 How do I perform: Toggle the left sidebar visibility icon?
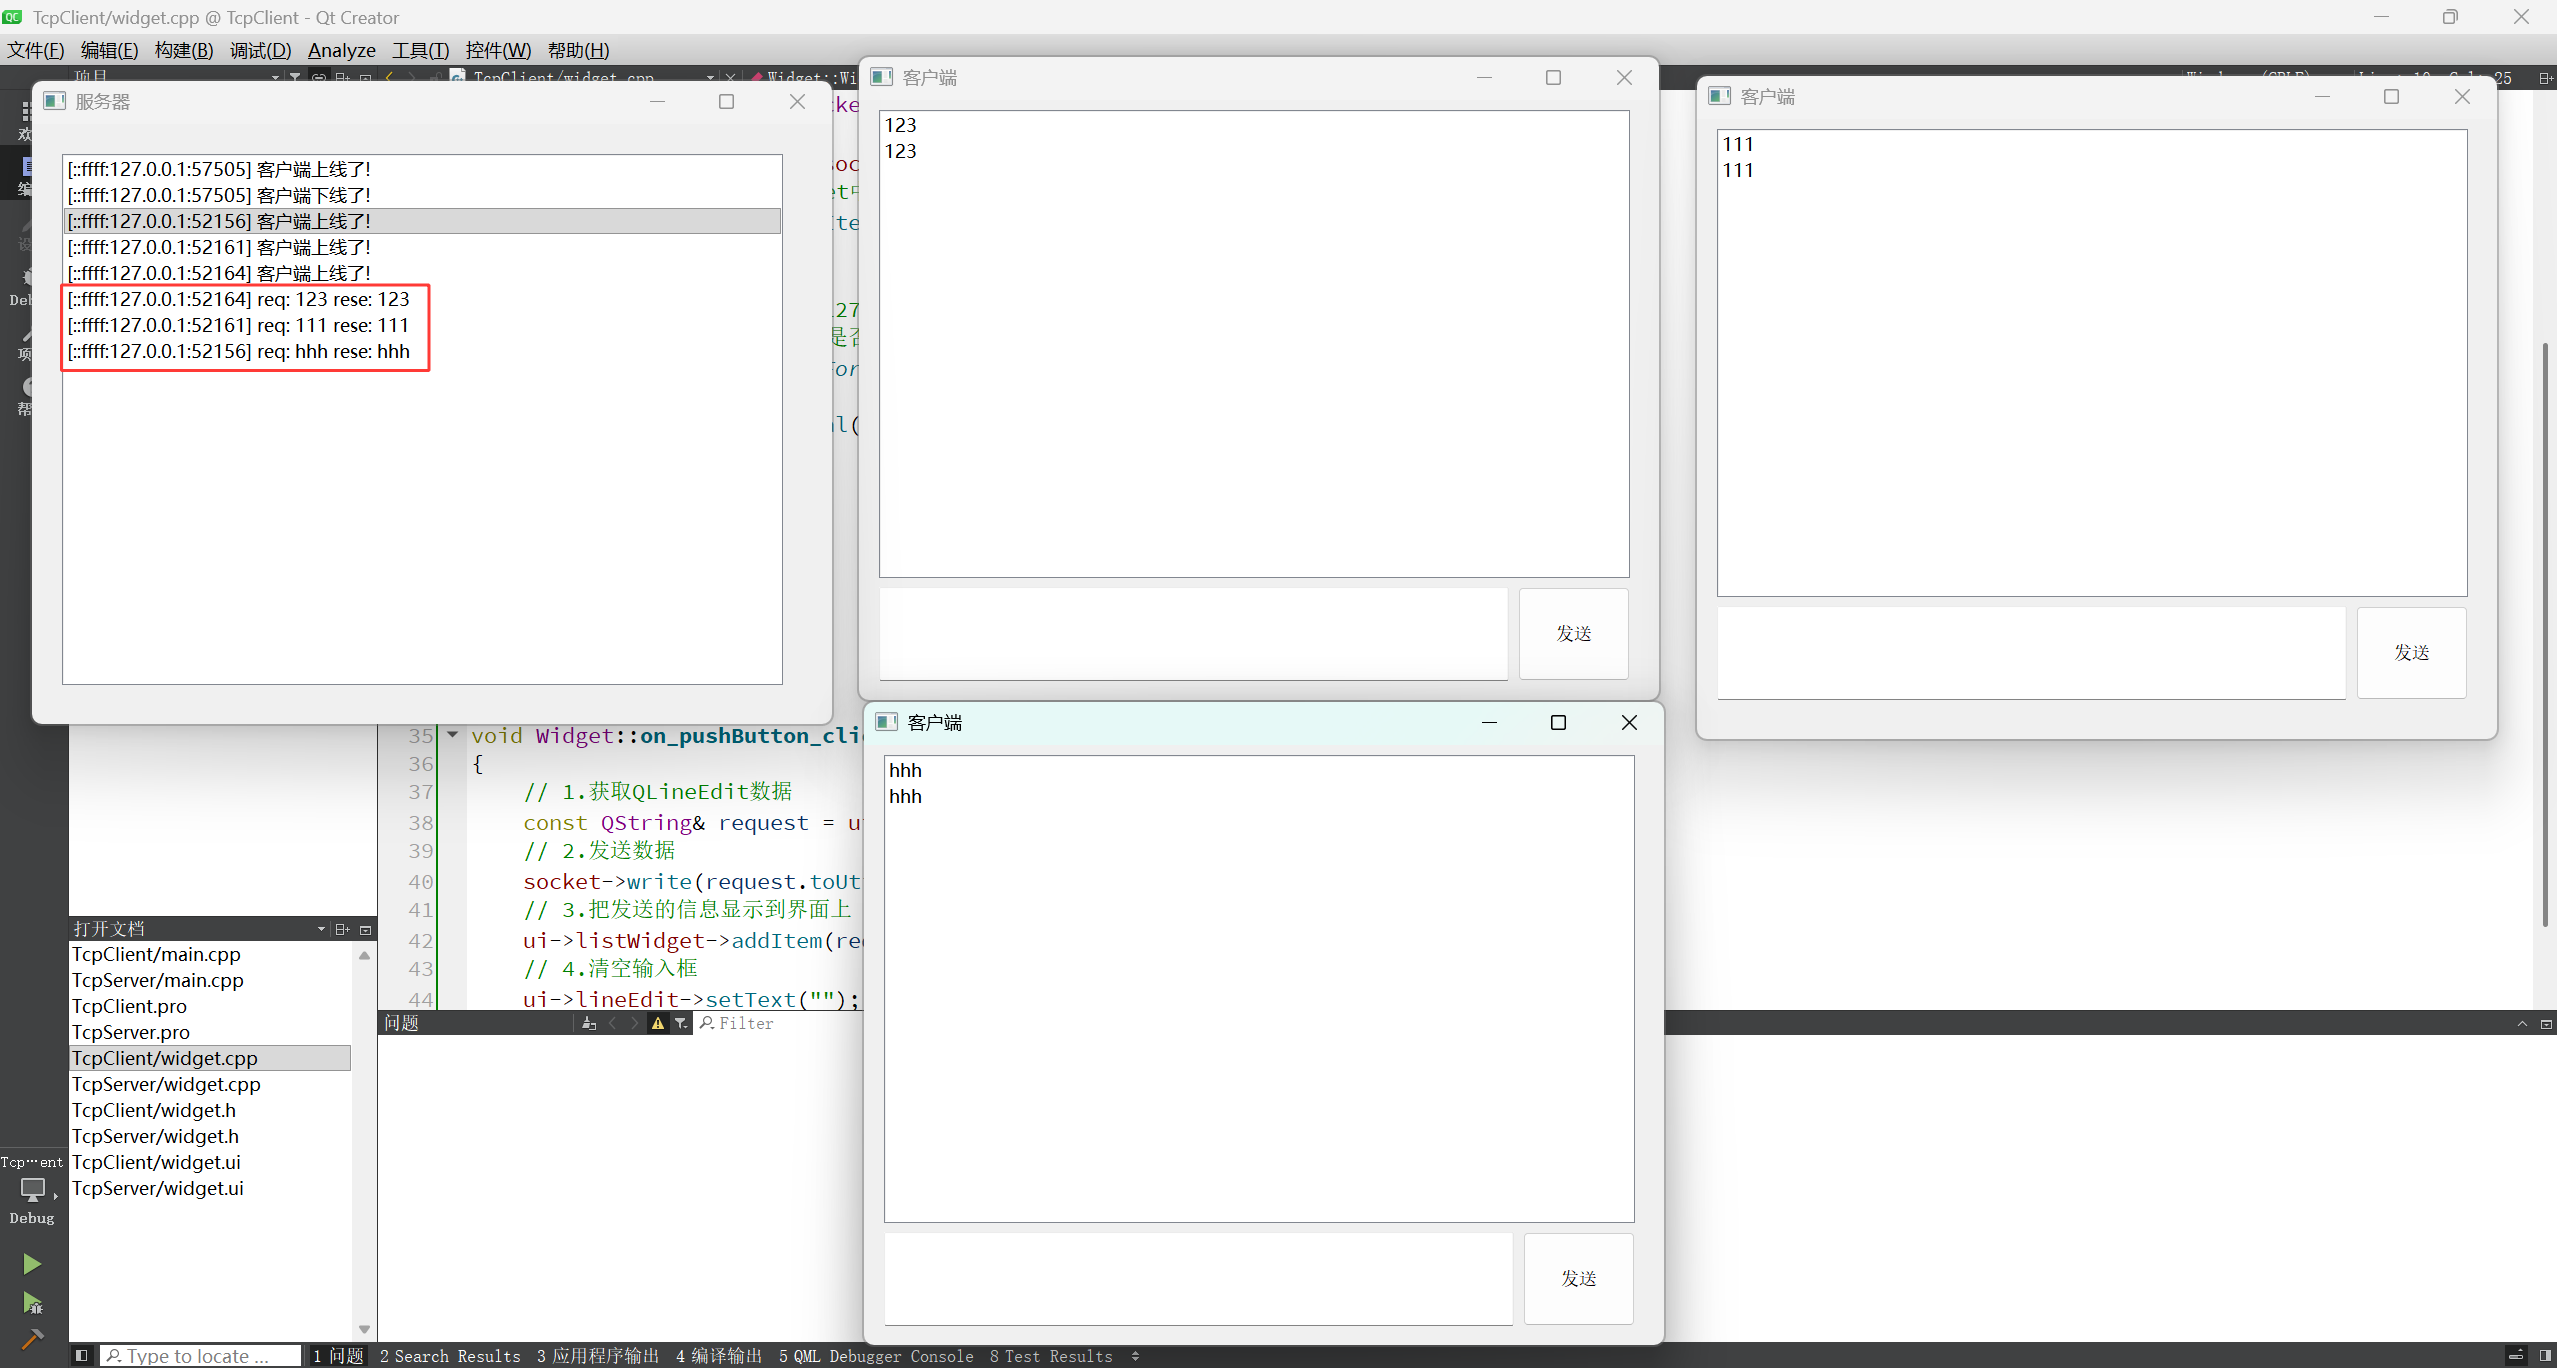coord(82,1356)
